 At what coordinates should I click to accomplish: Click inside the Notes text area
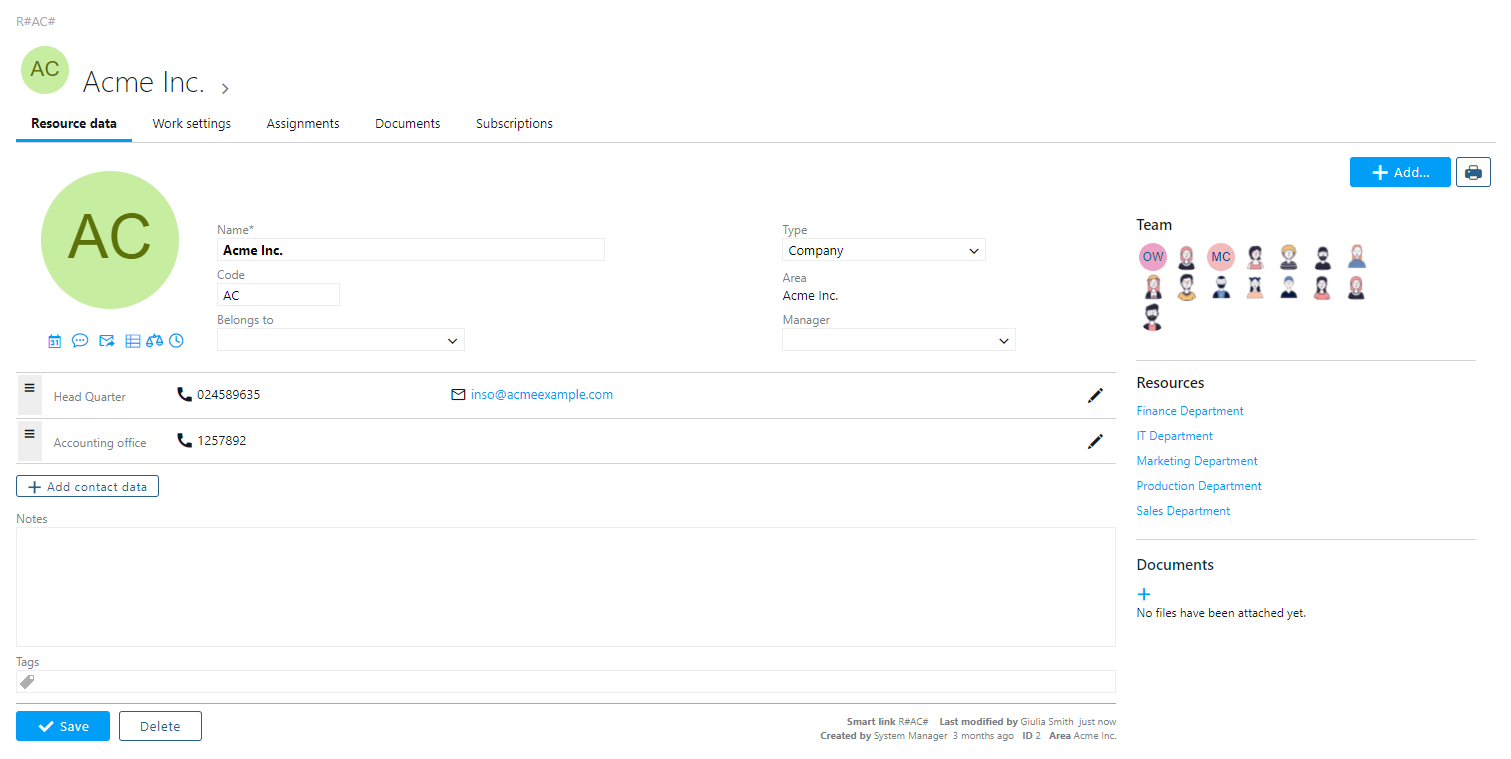coord(565,586)
